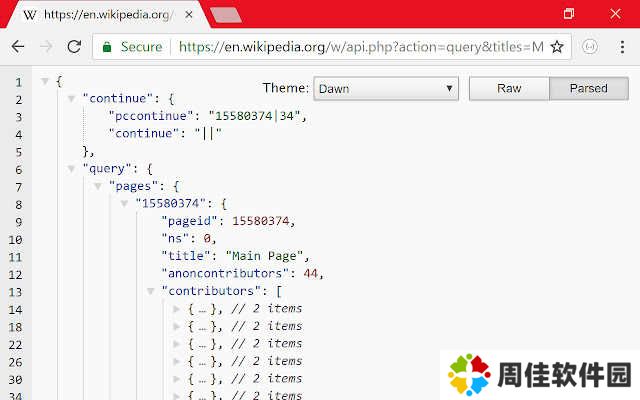Select the en.wikipedia.org browser tab
640x400 pixels.
[100, 15]
